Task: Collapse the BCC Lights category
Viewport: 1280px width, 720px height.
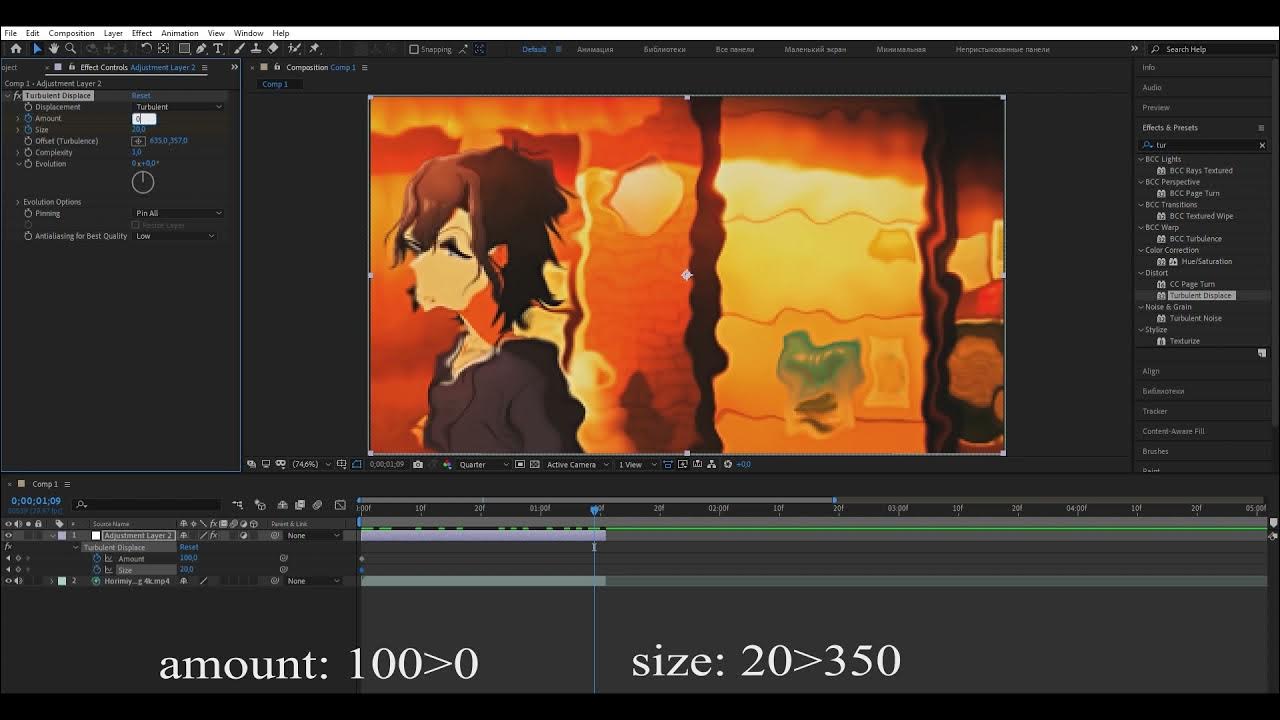Action: click(1141, 159)
